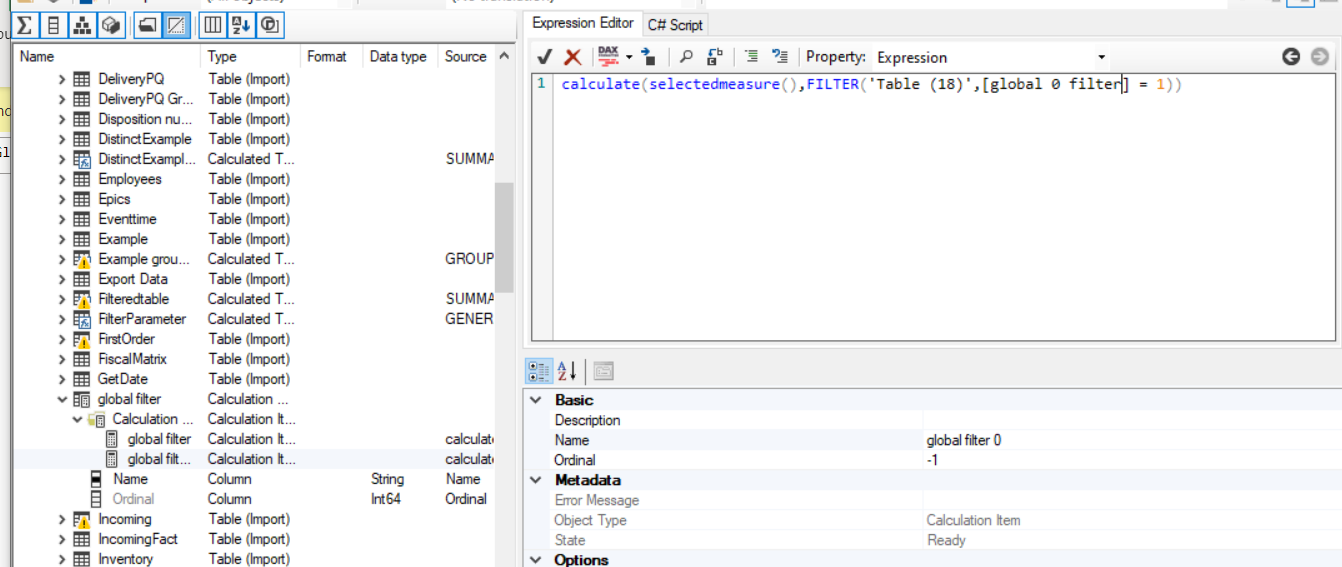Toggle Show Hierarchies toolbar button
The image size is (1342, 567).
[82, 24]
